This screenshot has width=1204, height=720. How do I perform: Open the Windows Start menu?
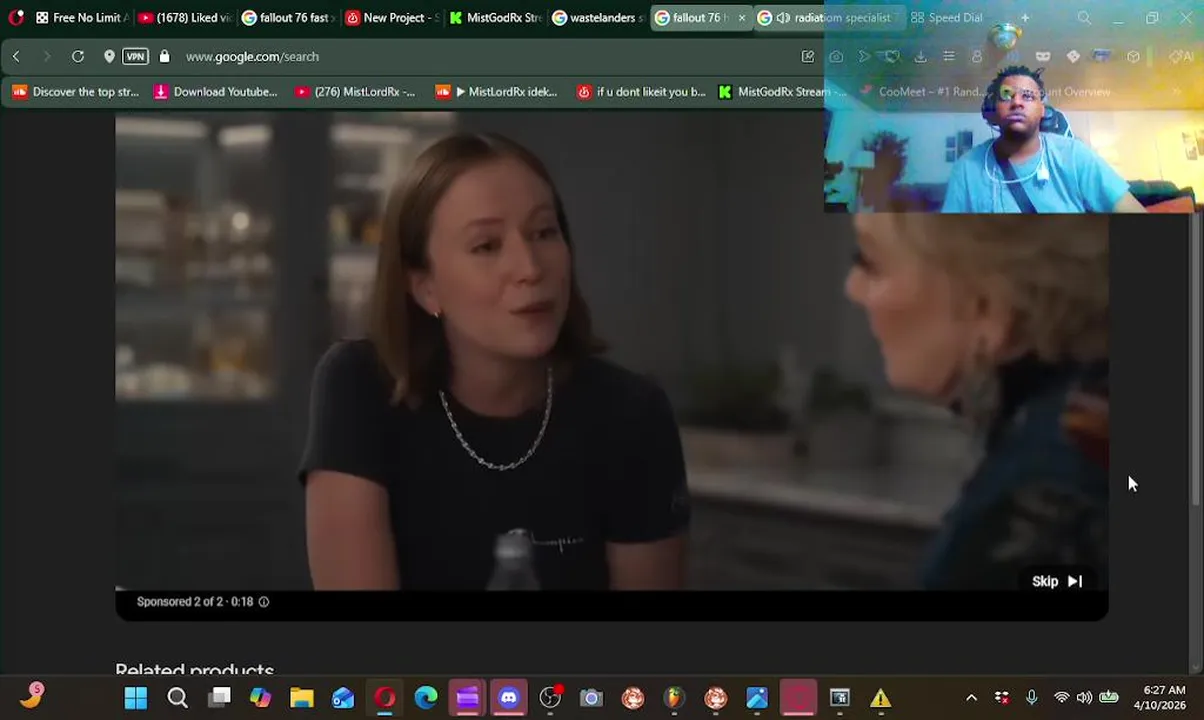pos(136,698)
